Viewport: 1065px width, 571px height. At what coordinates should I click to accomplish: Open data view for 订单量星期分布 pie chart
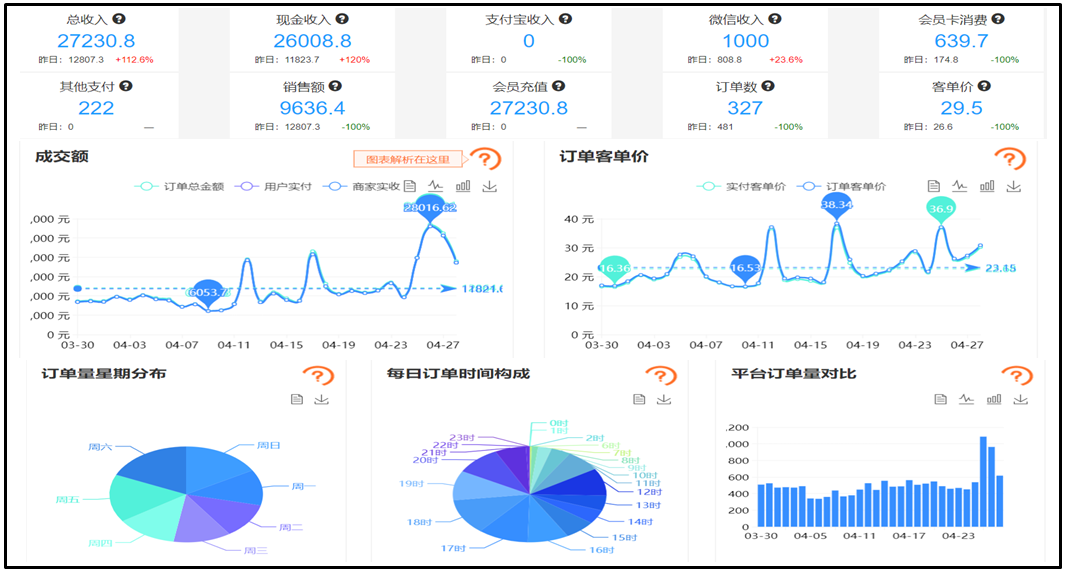pos(296,400)
